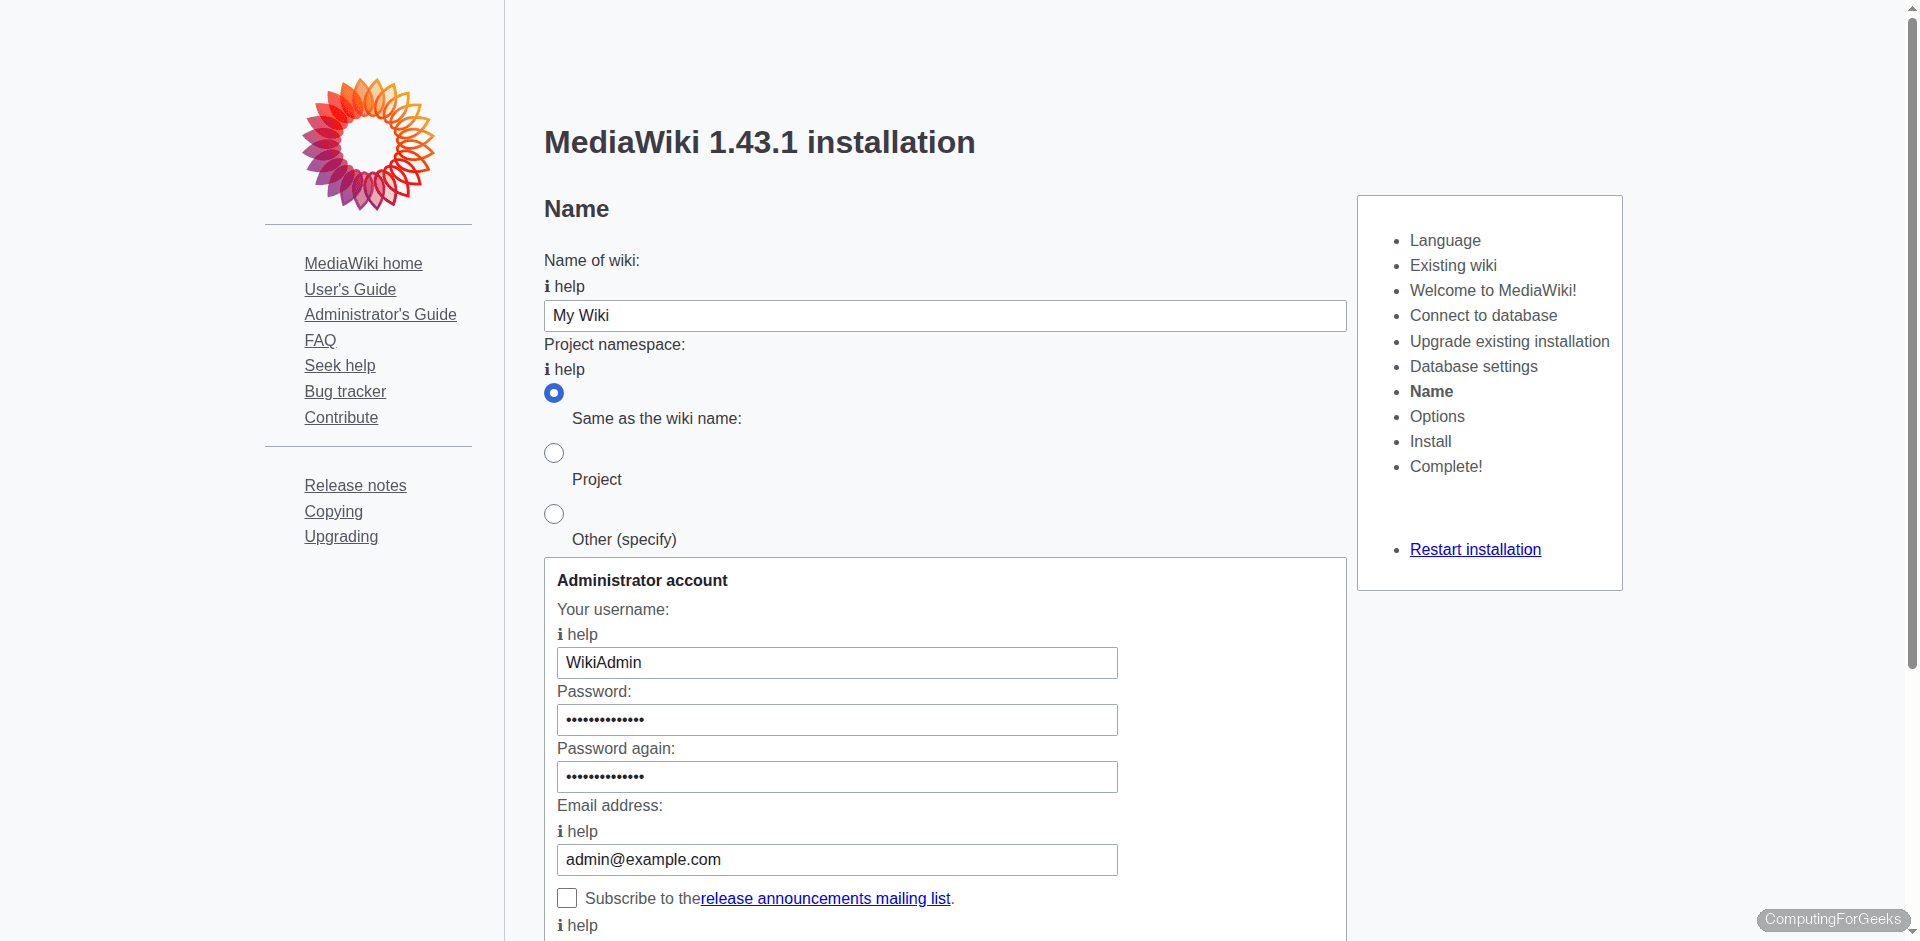Screen dimensions: 1920x941
Task: Choose the "Other (specify)" namespace option
Action: 553,514
